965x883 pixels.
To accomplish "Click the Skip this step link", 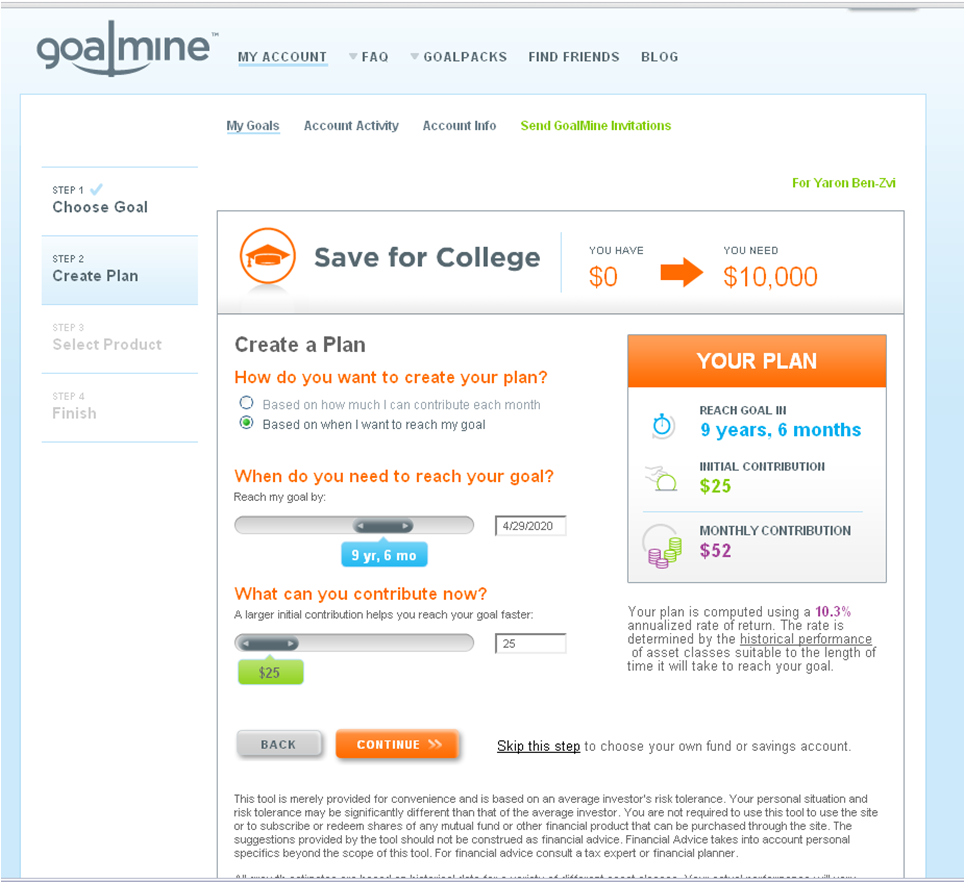I will pyautogui.click(x=538, y=746).
